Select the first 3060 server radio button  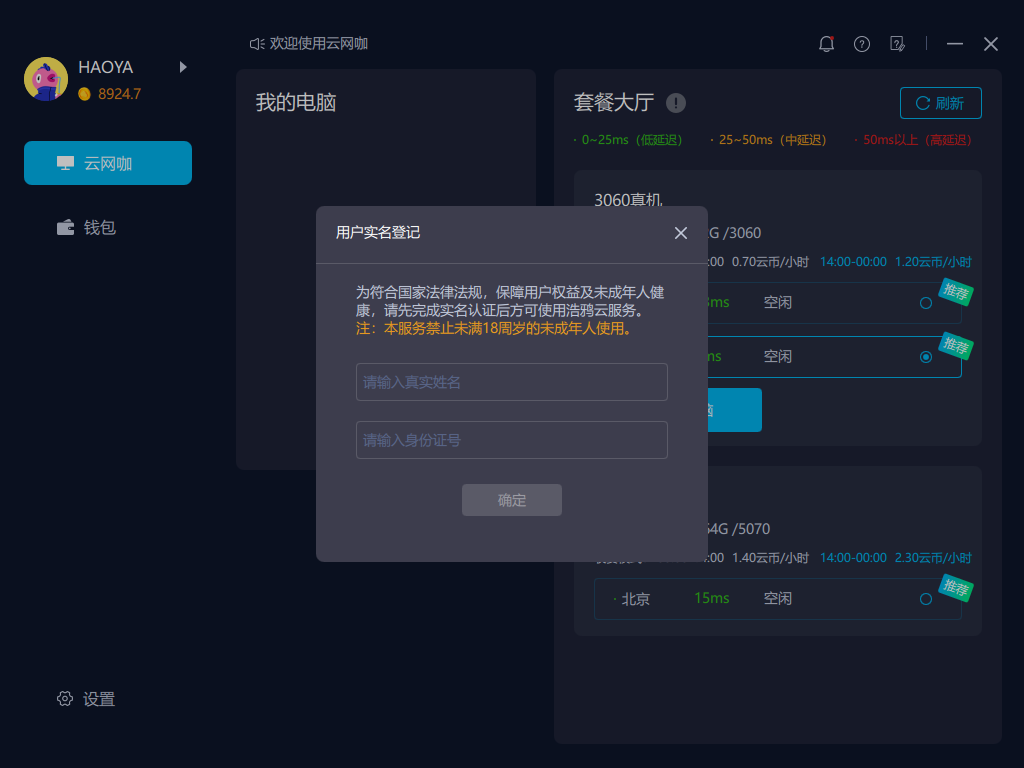click(x=926, y=302)
